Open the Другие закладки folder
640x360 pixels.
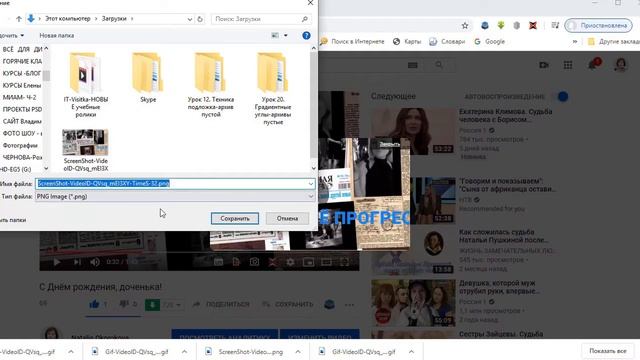pyautogui.click(x=613, y=42)
